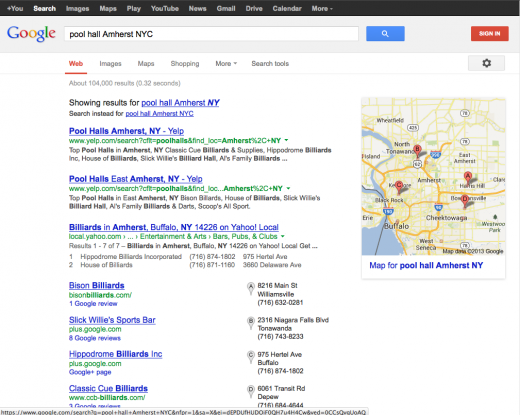Click the red SIGN IN button
Image resolution: width=520 pixels, height=415 pixels.
click(x=490, y=34)
